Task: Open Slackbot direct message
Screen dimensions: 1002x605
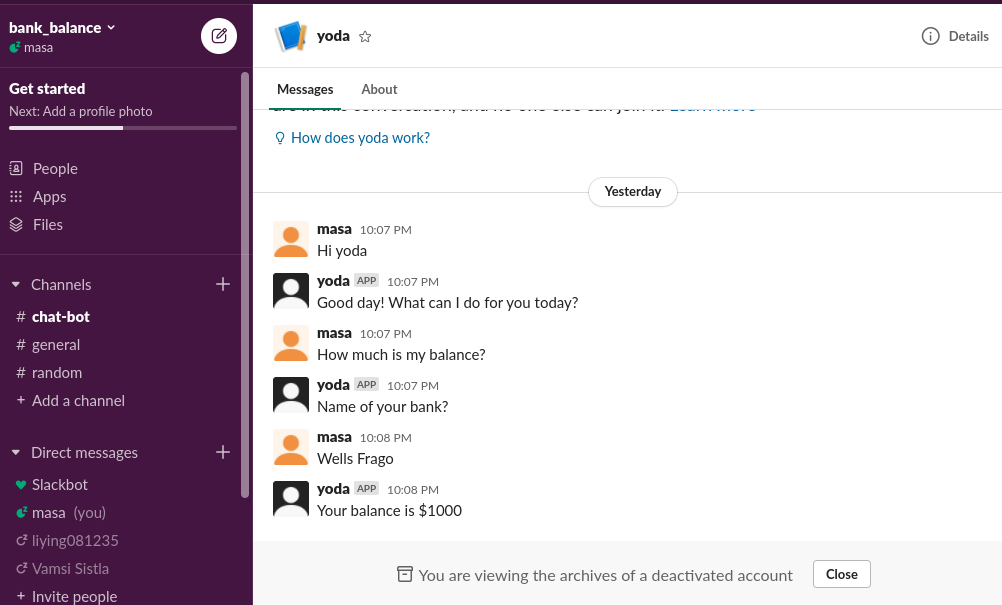Action: pos(60,485)
